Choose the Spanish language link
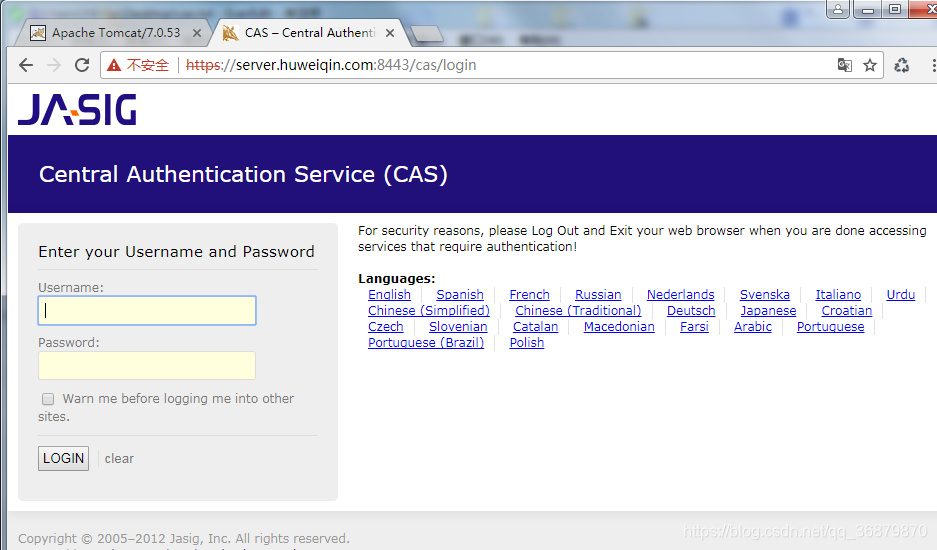 pos(460,295)
